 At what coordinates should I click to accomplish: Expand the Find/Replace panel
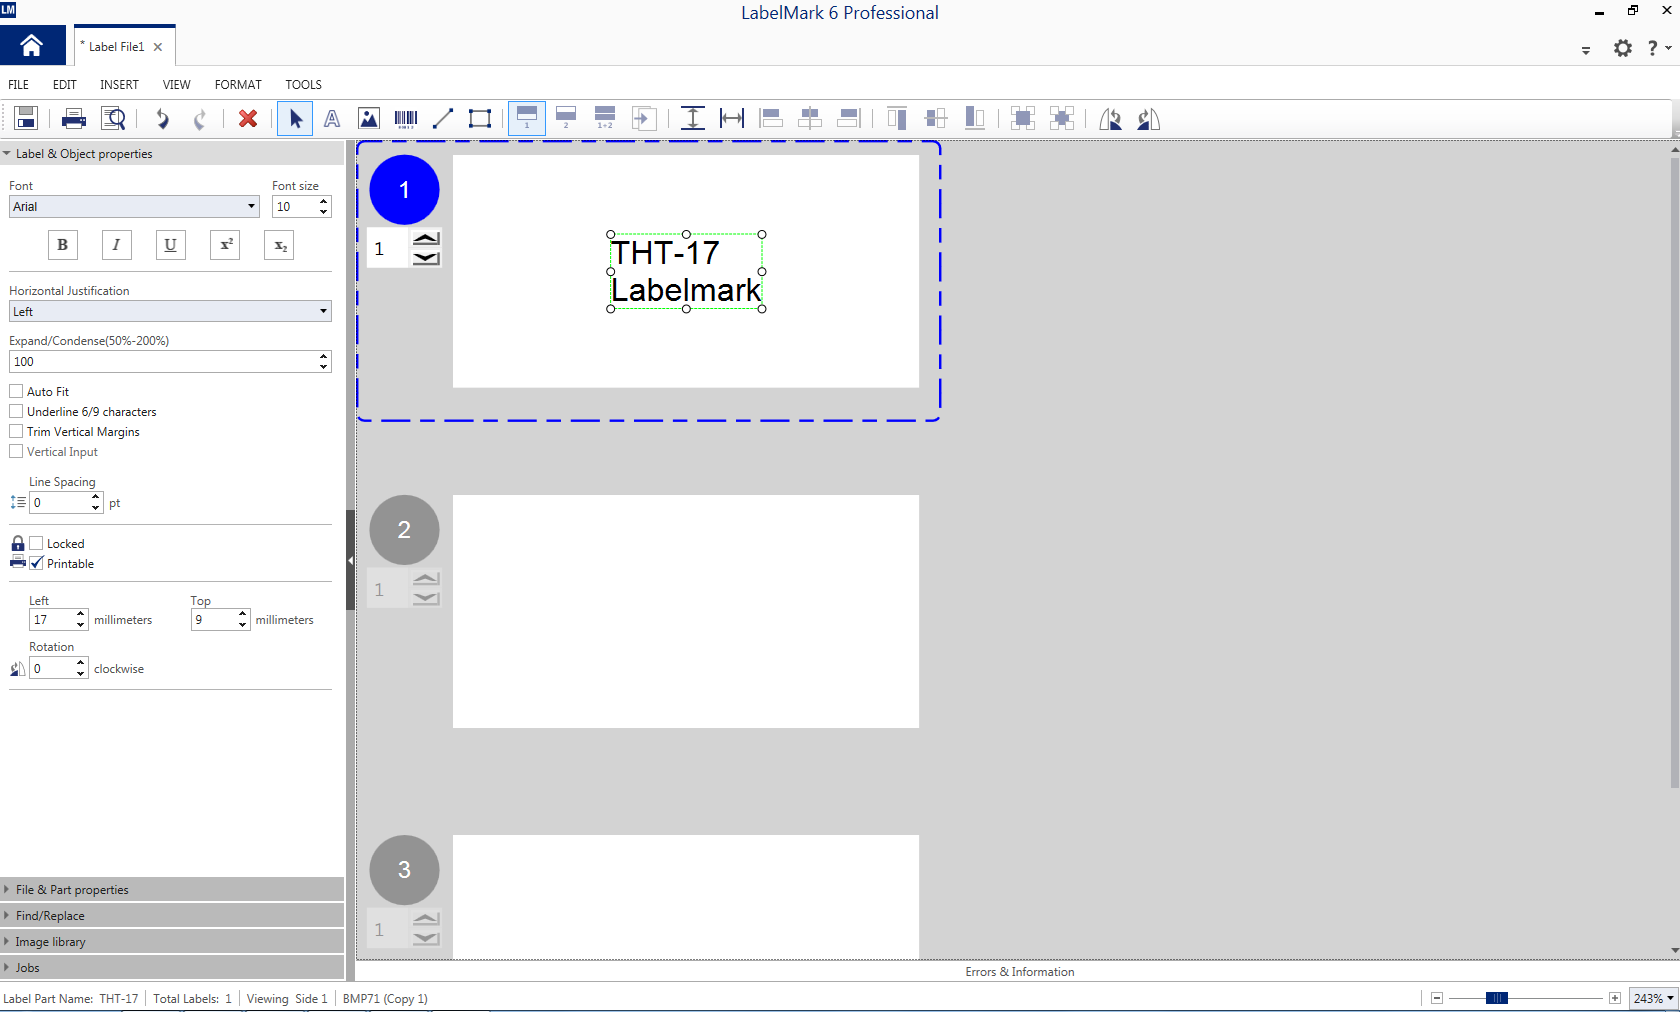click(x=172, y=915)
